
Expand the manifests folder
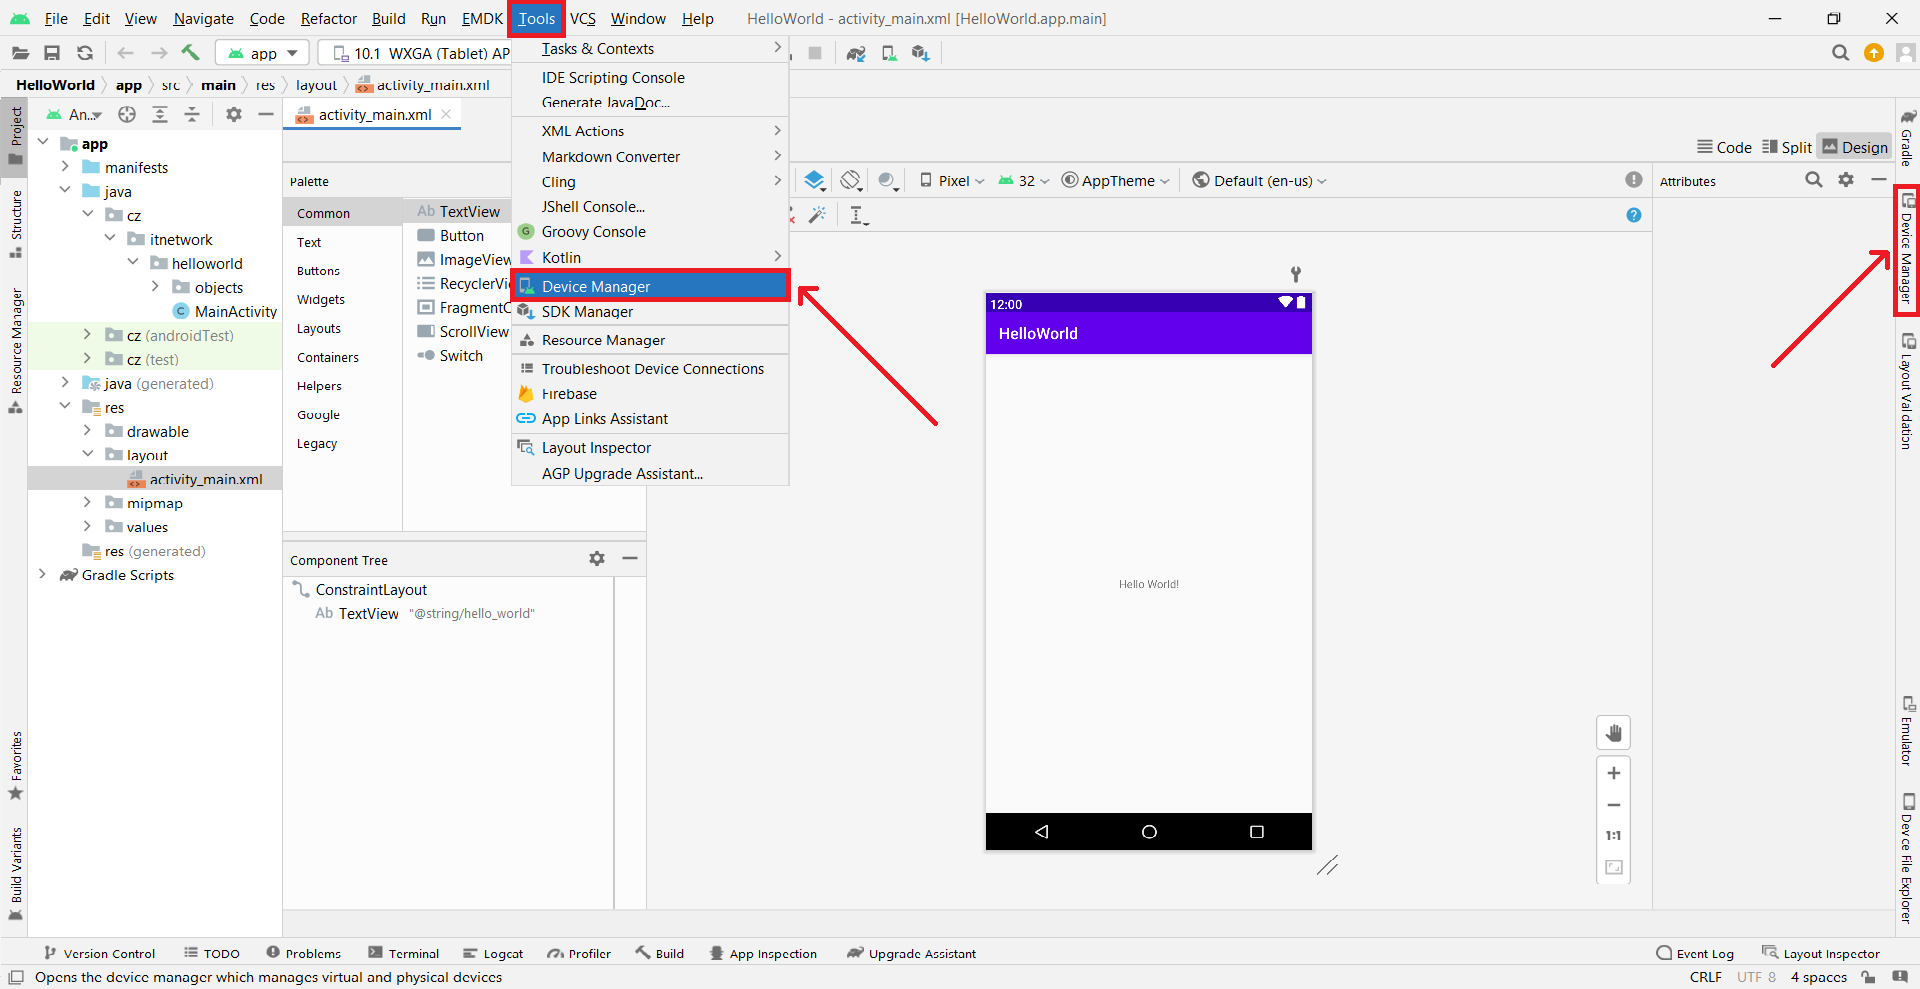point(65,167)
